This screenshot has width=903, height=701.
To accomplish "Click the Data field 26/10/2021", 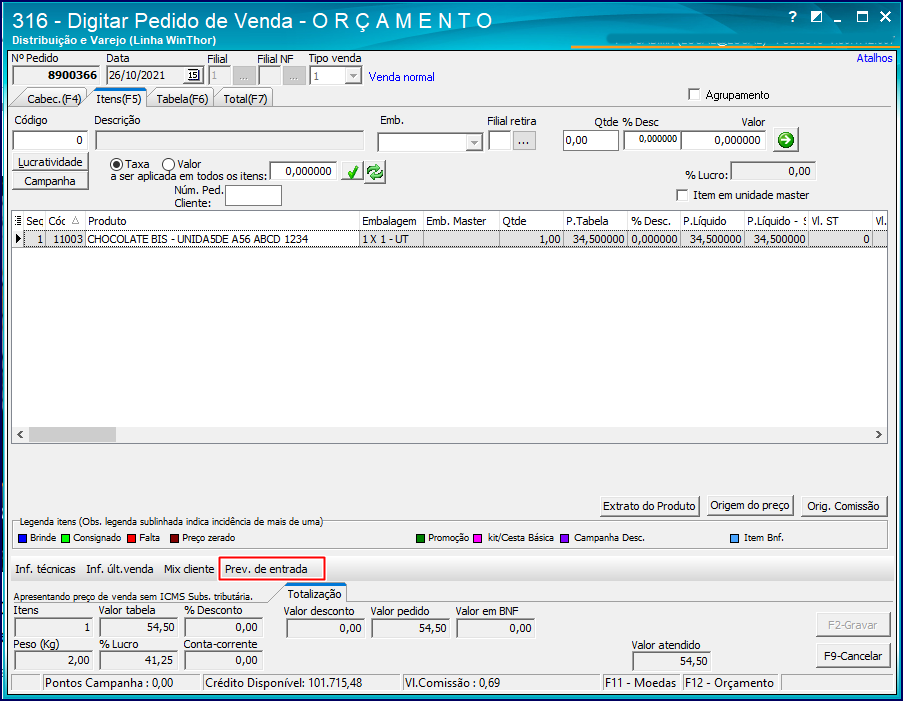I will tap(146, 75).
